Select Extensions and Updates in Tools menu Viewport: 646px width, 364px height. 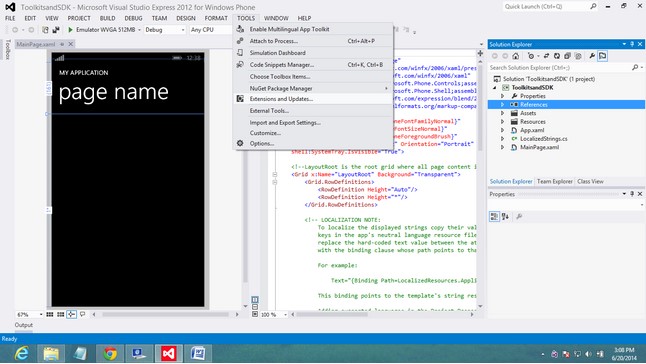pos(313,99)
